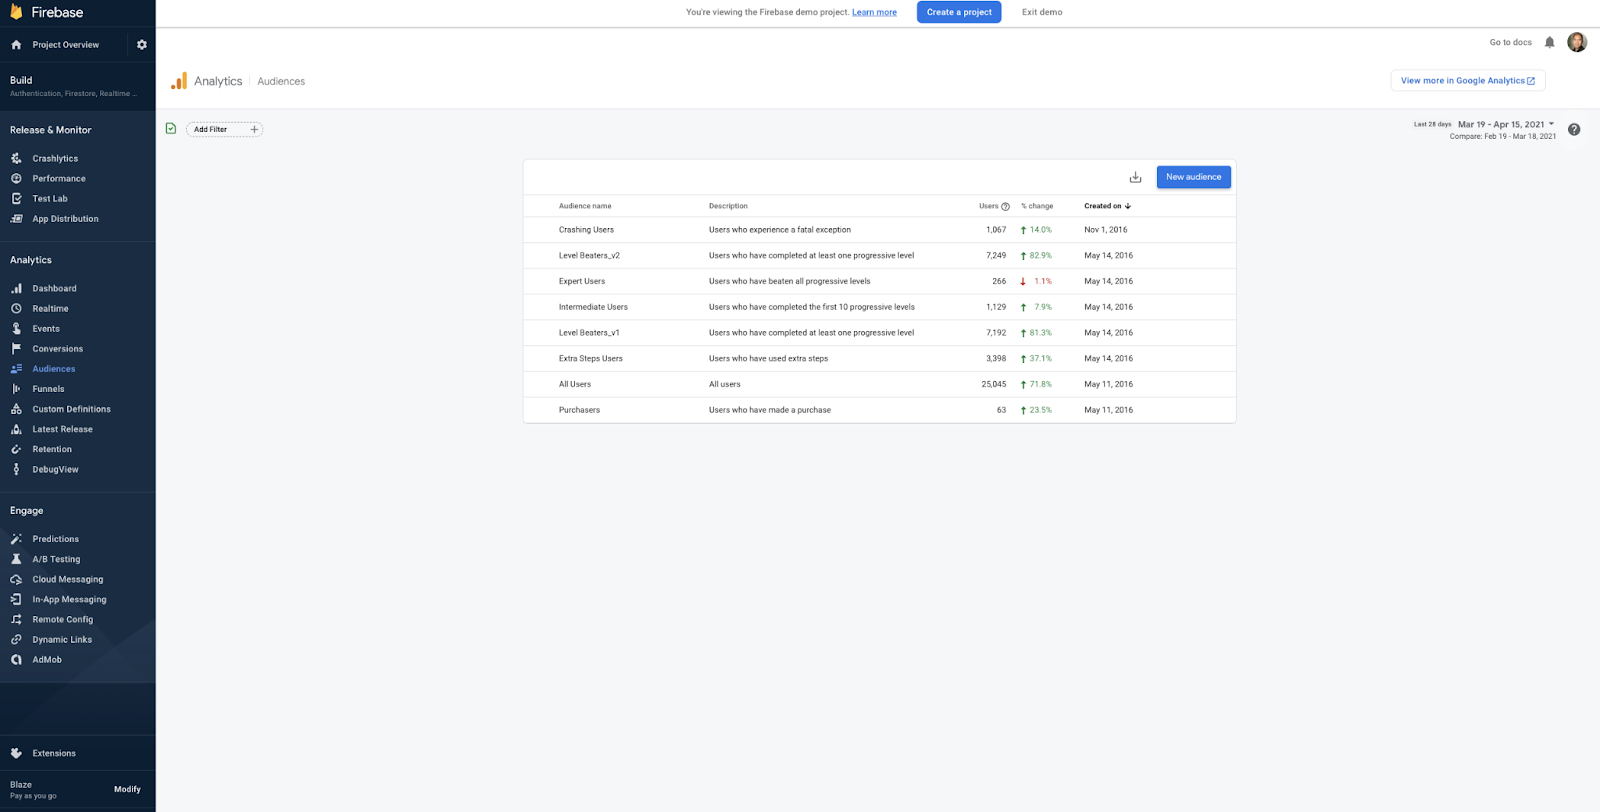Go to the Firebase home logo

click(x=47, y=13)
